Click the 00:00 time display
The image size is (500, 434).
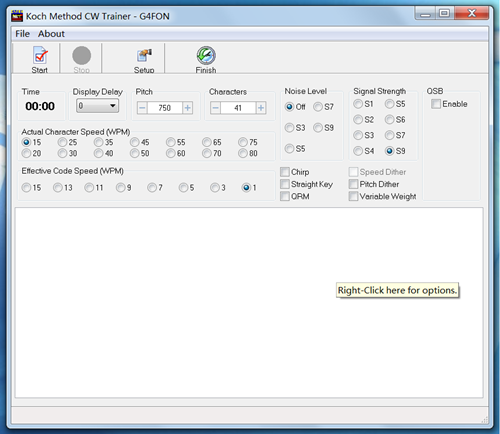(40, 106)
